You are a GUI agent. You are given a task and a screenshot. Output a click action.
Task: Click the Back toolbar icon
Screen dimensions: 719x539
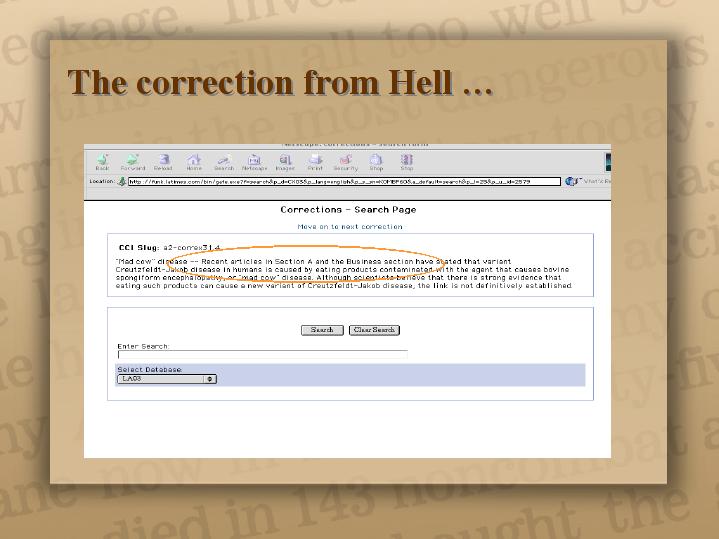[x=102, y=162]
